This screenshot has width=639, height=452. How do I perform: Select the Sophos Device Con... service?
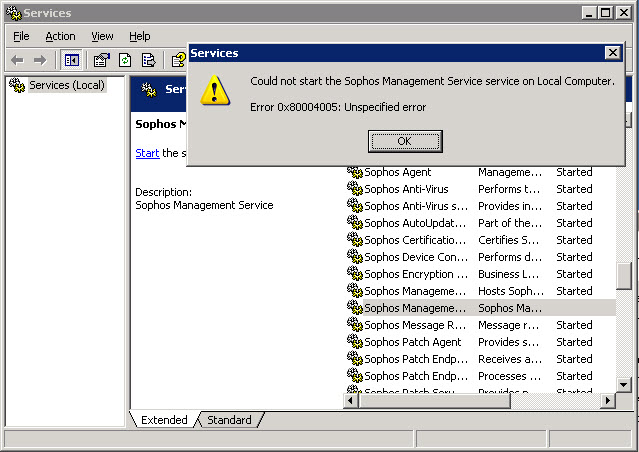tap(481, 257)
